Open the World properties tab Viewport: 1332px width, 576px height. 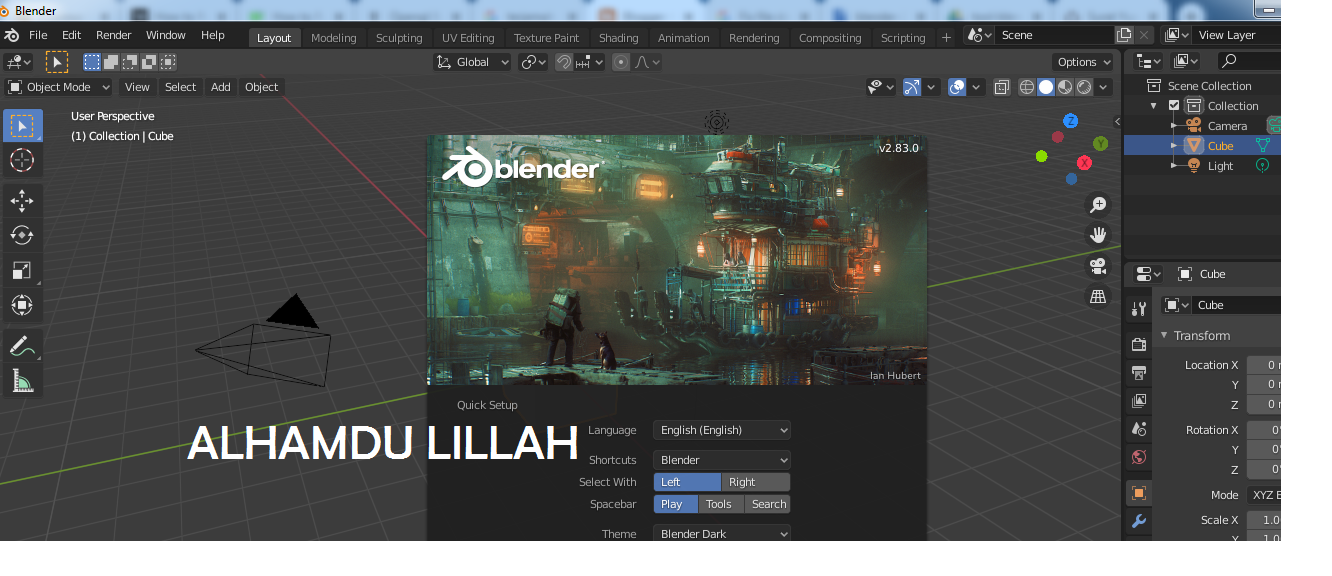point(1138,457)
